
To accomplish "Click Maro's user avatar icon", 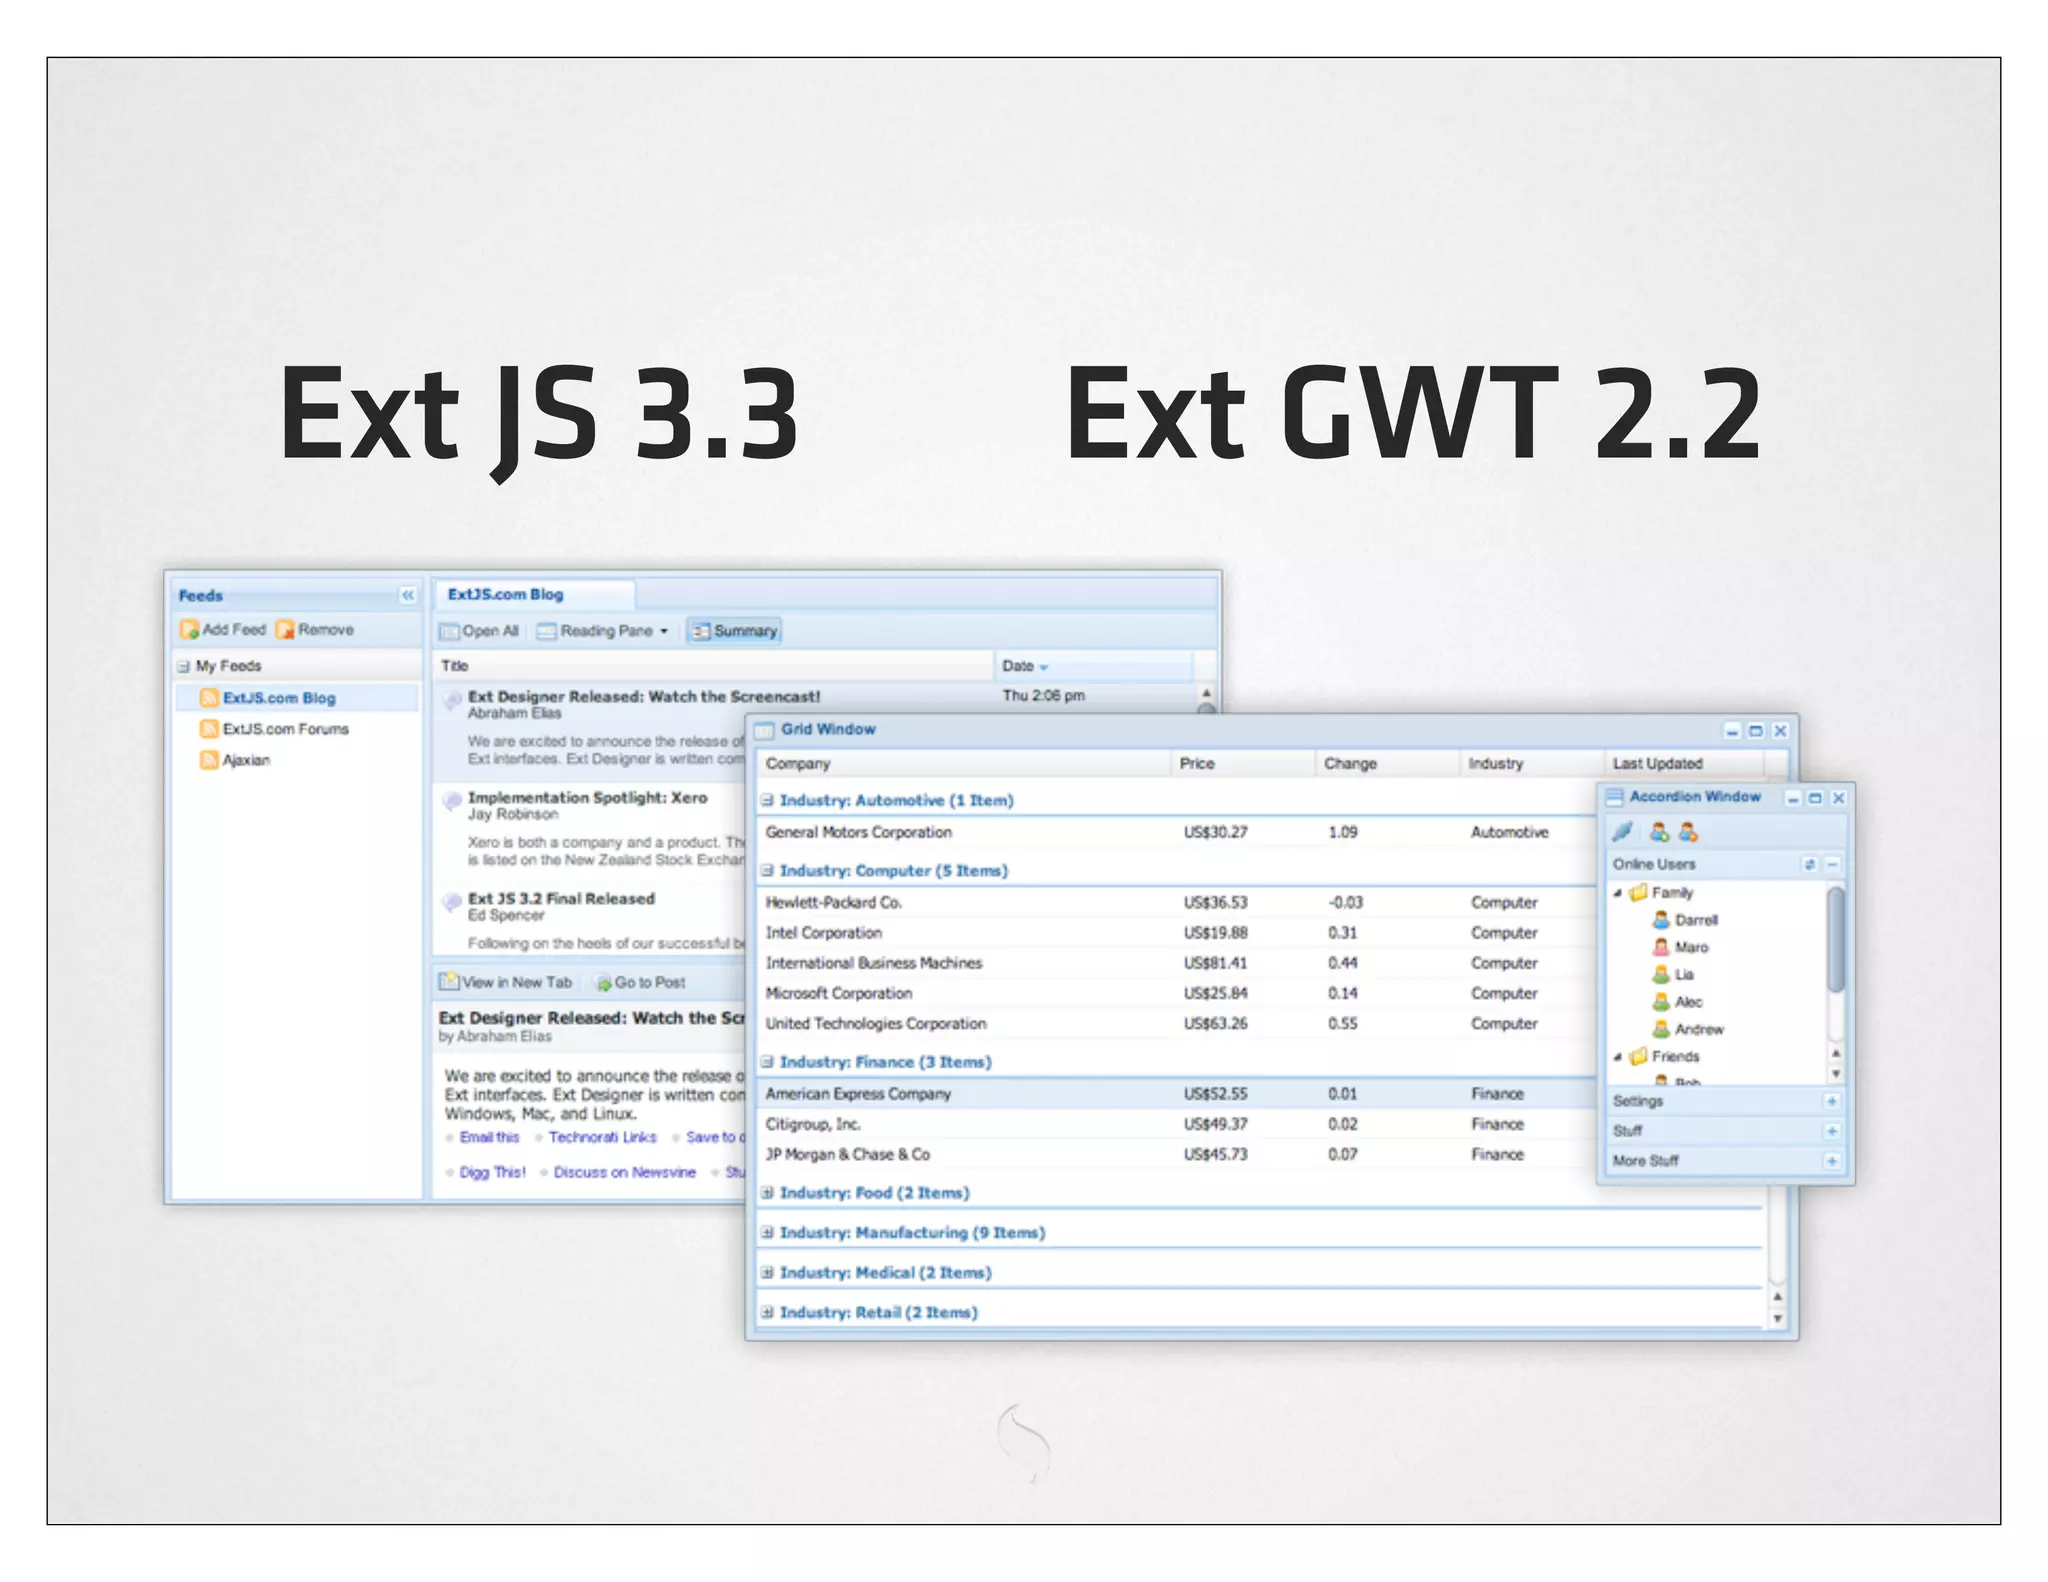I will pyautogui.click(x=1661, y=946).
